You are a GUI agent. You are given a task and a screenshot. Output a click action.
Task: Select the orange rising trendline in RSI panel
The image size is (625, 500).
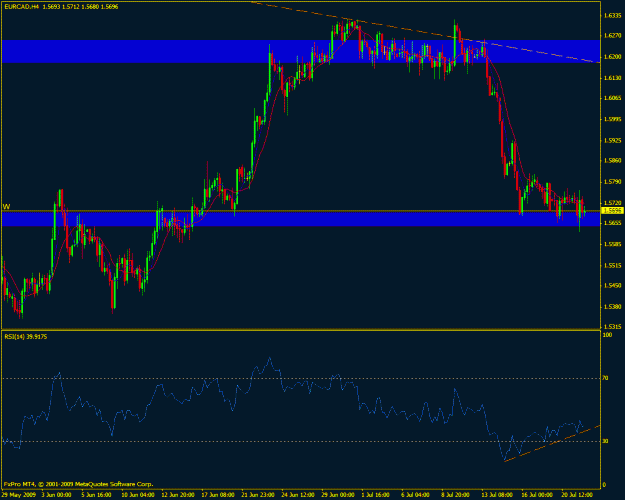[x=552, y=443]
